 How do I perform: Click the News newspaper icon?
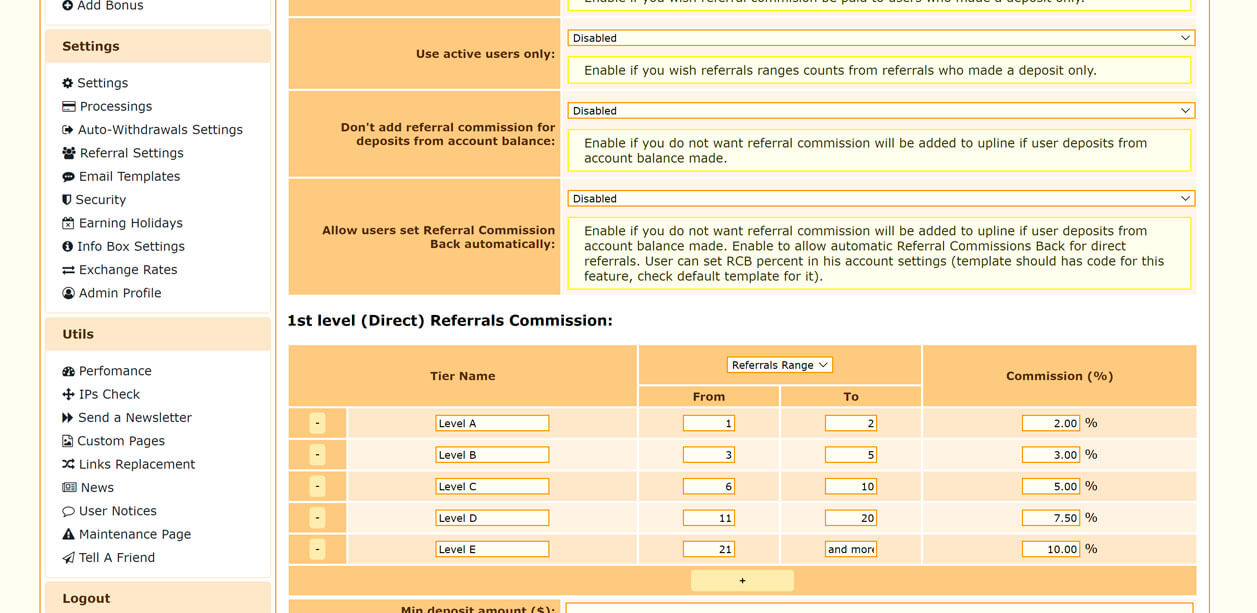click(x=69, y=488)
